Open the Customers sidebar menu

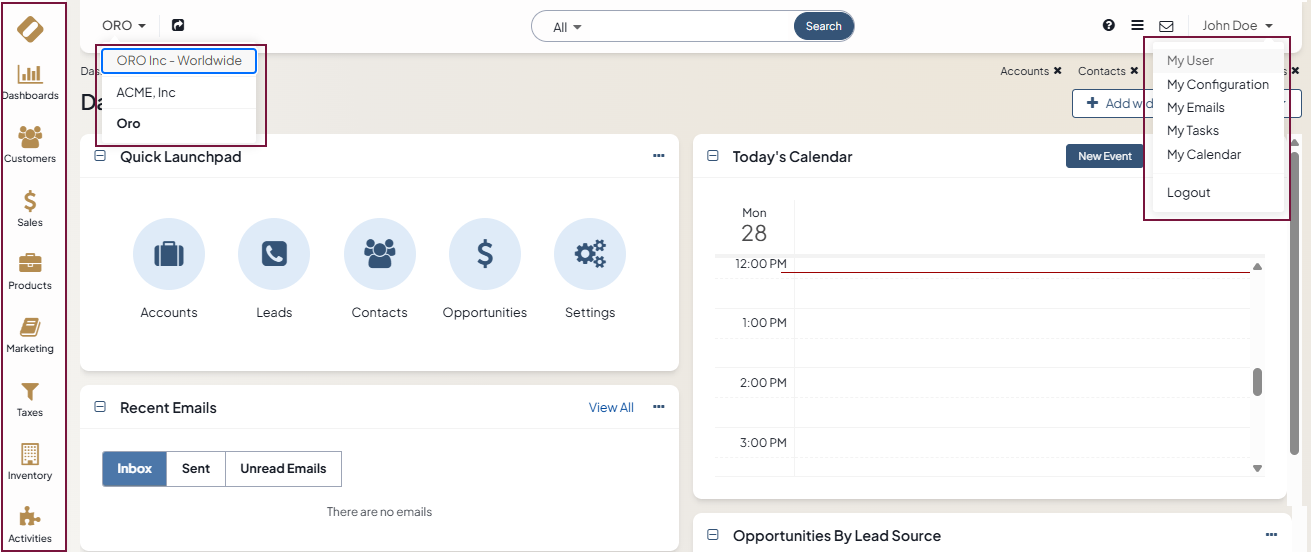[30, 144]
